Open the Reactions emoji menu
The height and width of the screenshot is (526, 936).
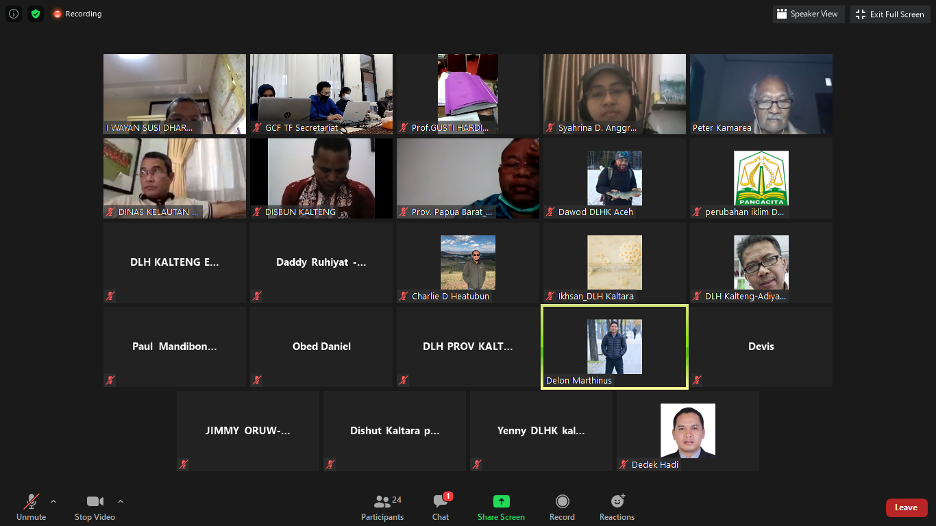click(617, 501)
